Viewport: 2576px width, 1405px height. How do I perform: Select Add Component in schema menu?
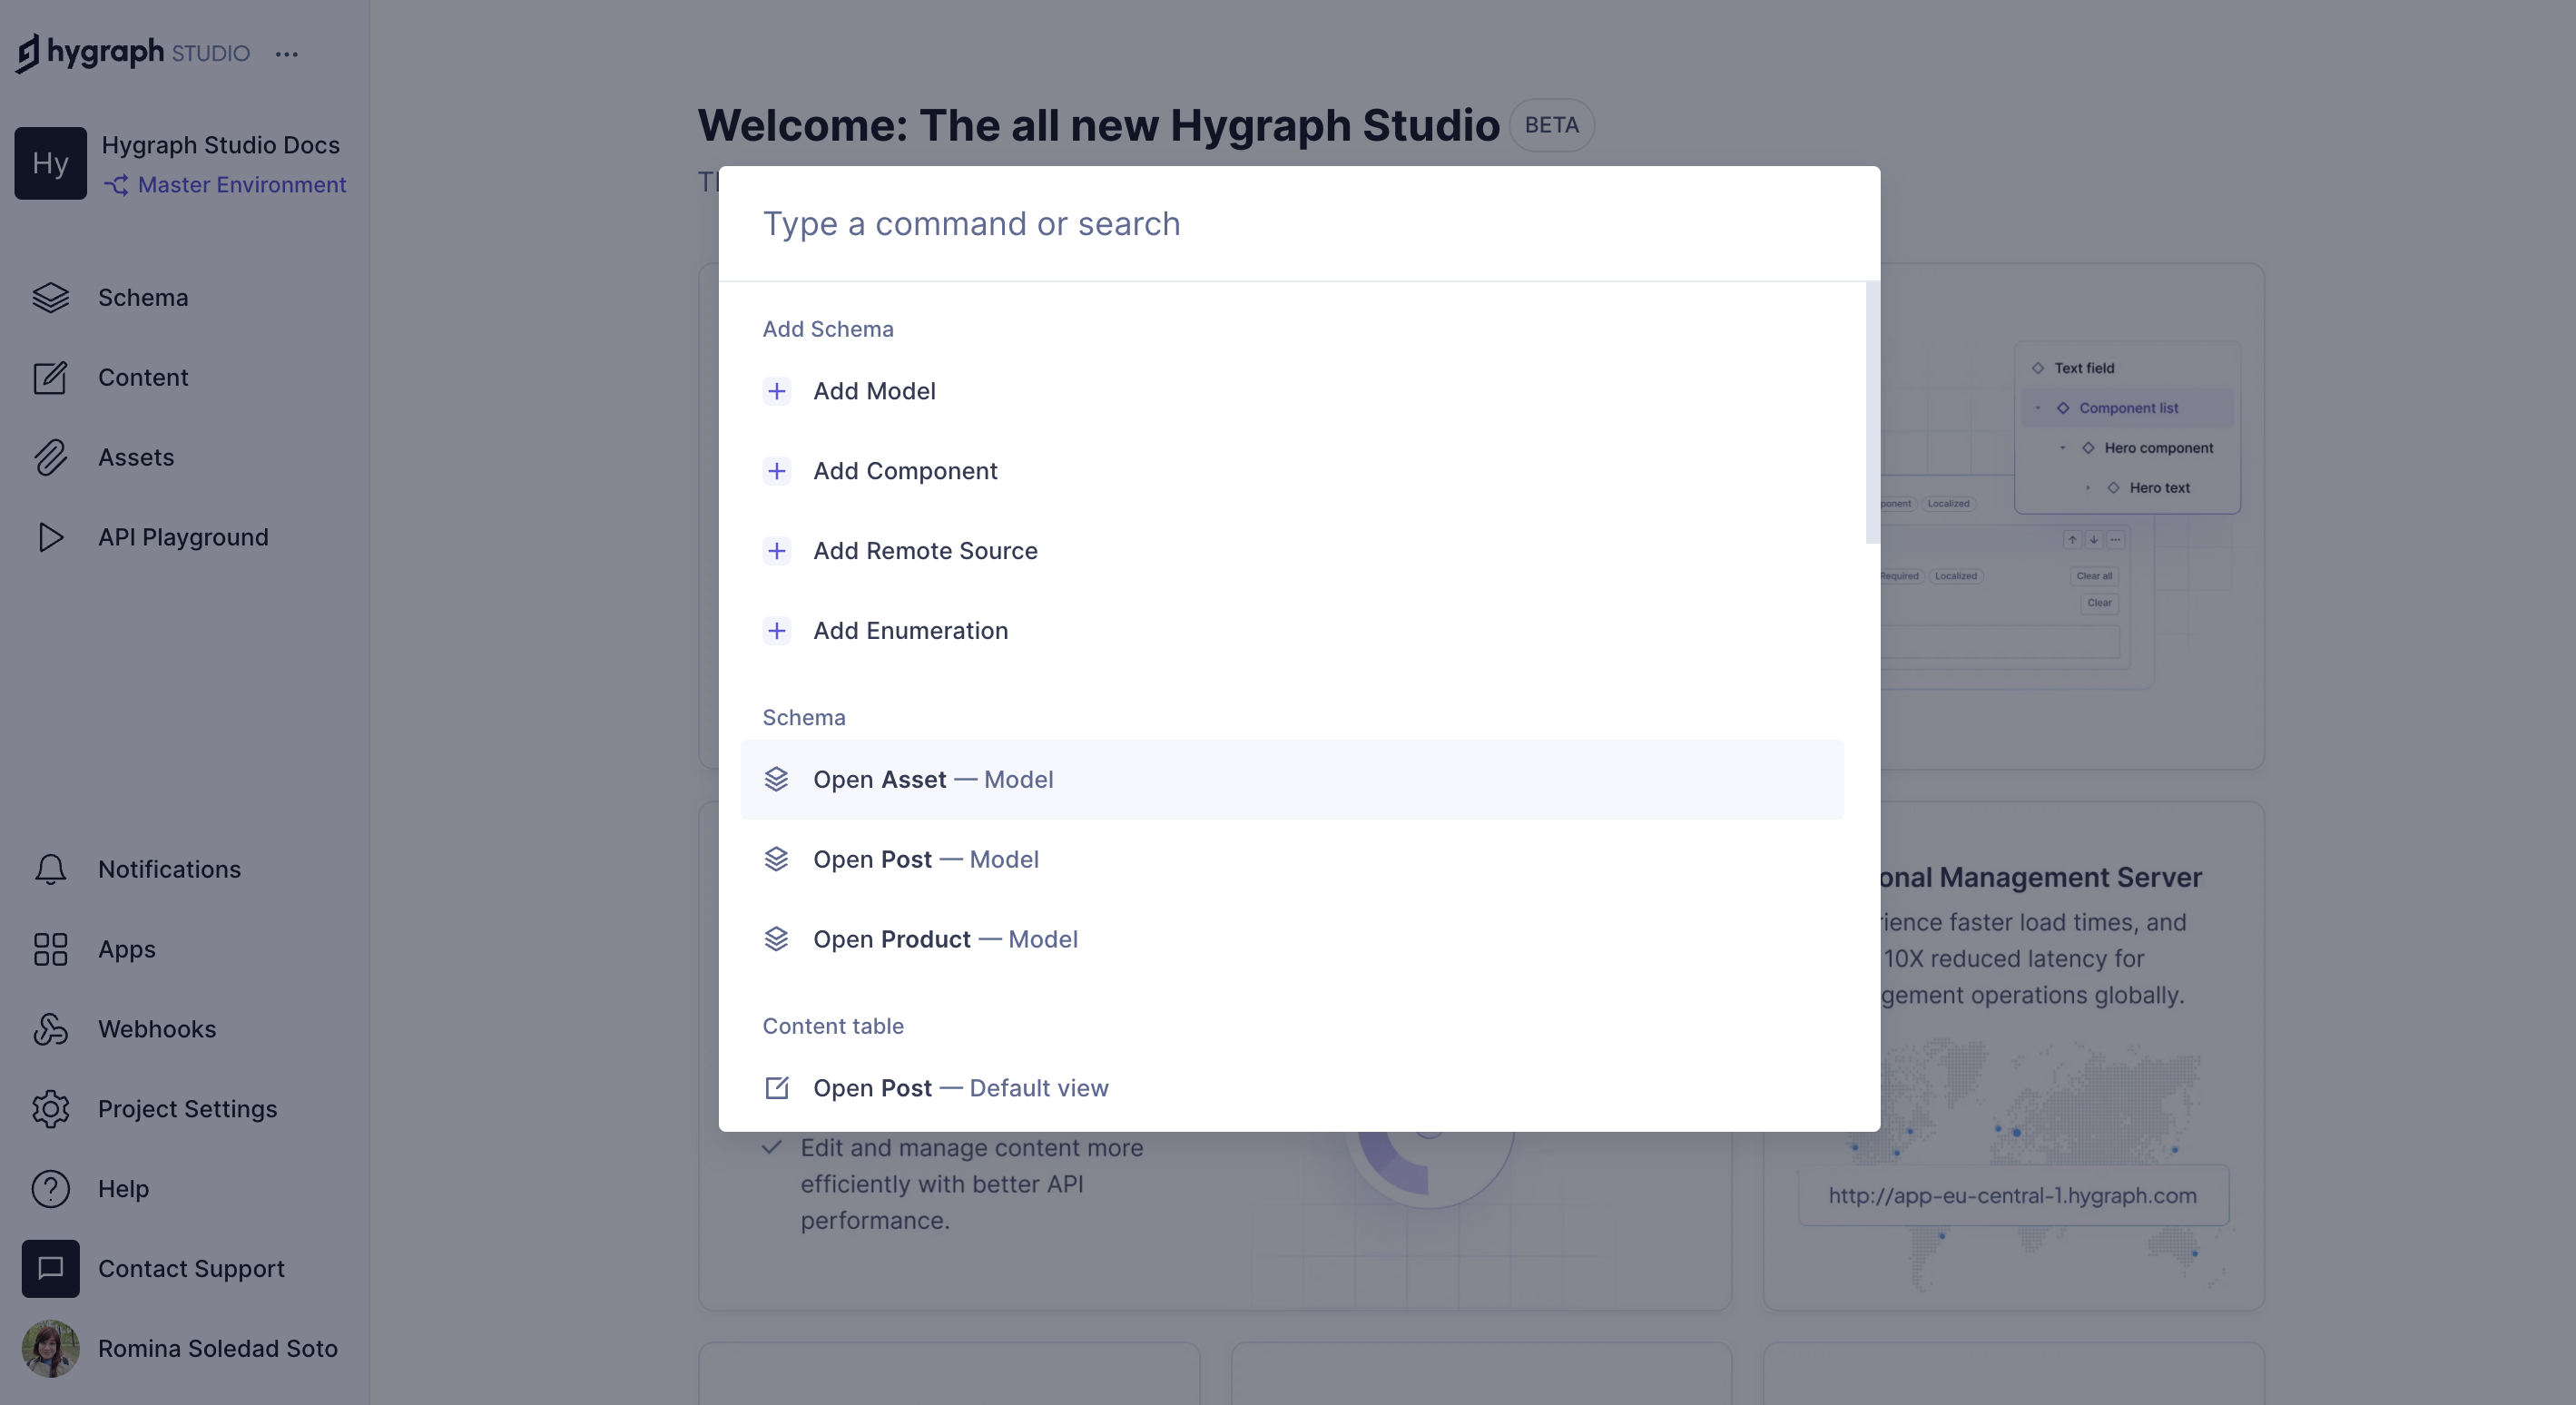click(905, 471)
